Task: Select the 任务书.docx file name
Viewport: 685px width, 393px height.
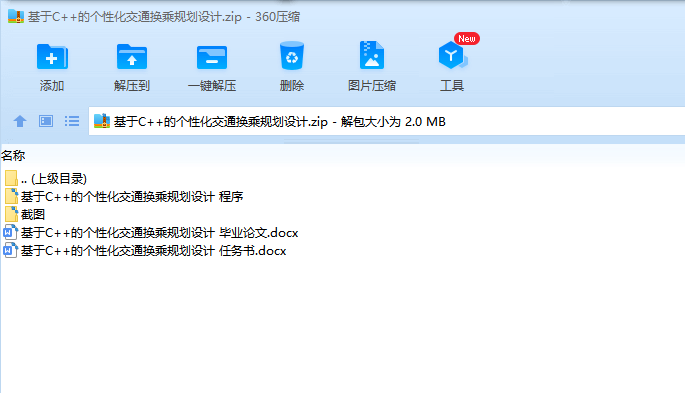Action: (x=153, y=251)
